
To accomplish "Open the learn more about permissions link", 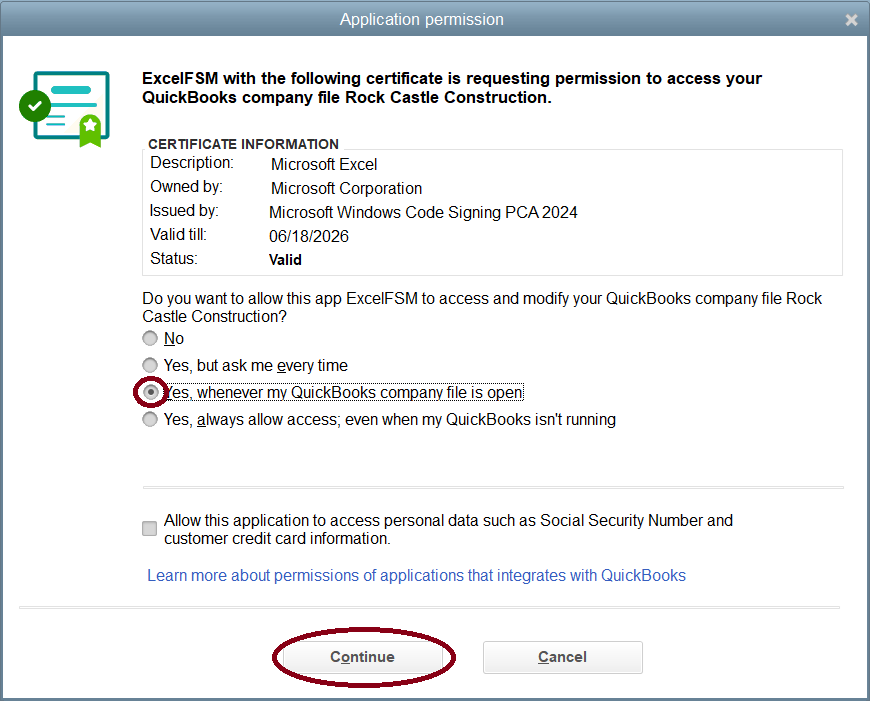I will click(x=416, y=576).
